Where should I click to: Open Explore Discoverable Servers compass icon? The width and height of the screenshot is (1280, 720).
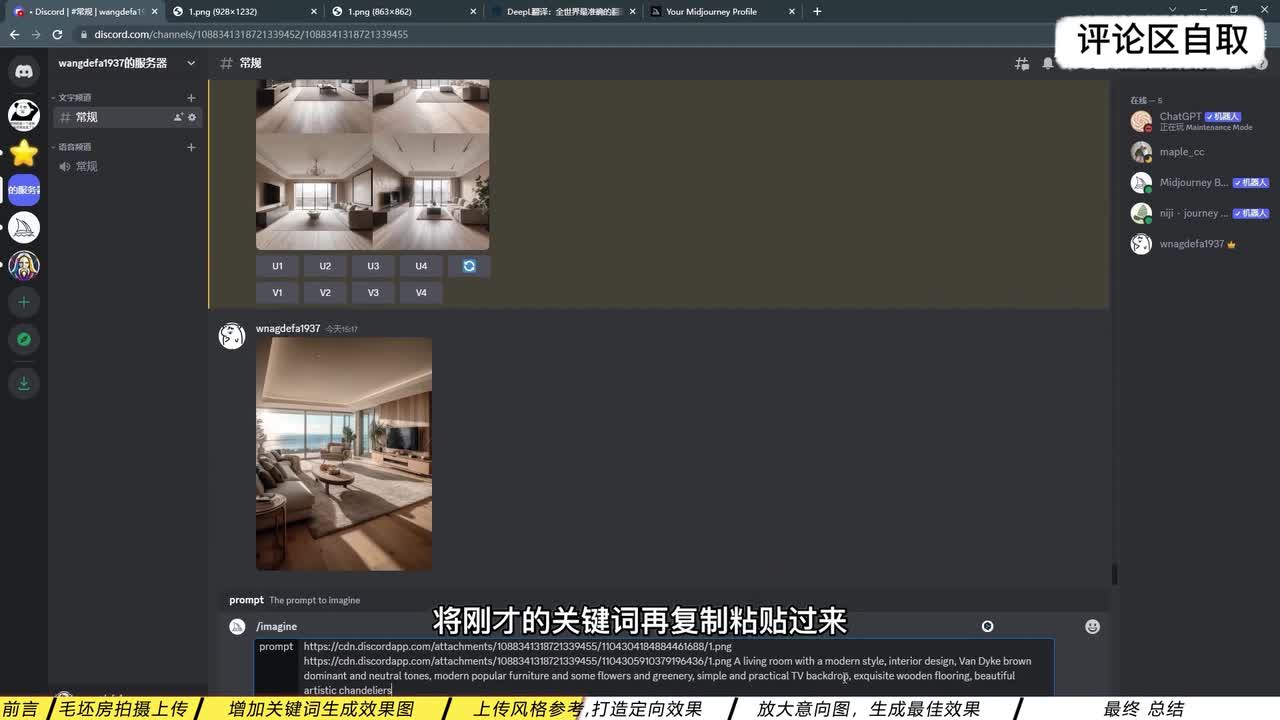coord(24,340)
